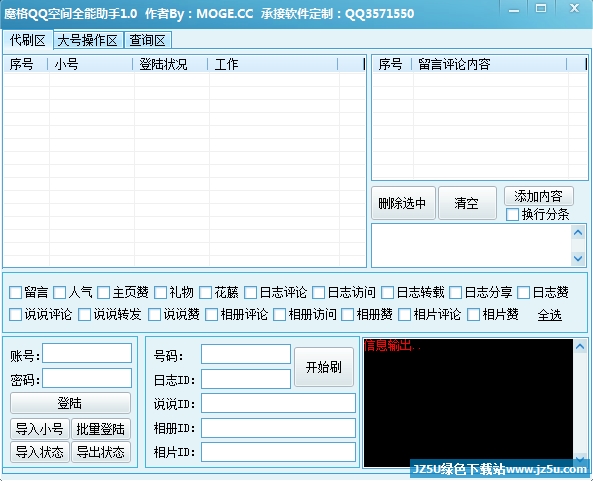Click the 全选 link
The height and width of the screenshot is (481, 593).
(550, 315)
